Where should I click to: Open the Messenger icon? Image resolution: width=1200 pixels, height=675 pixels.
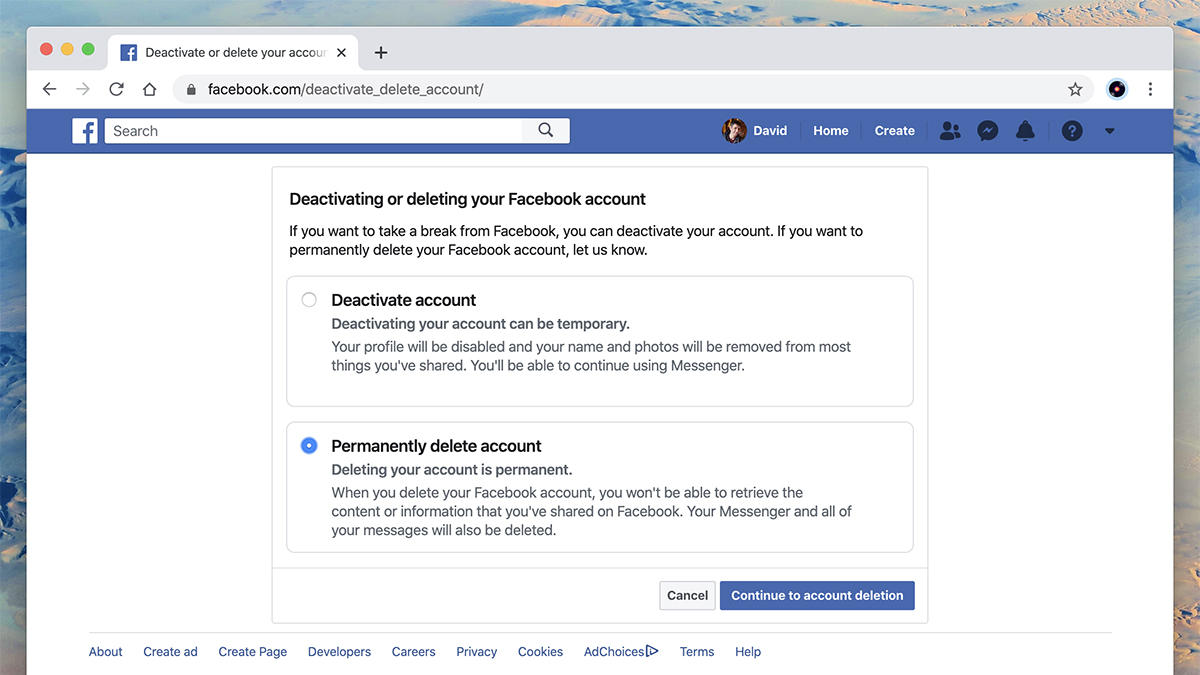coord(988,131)
